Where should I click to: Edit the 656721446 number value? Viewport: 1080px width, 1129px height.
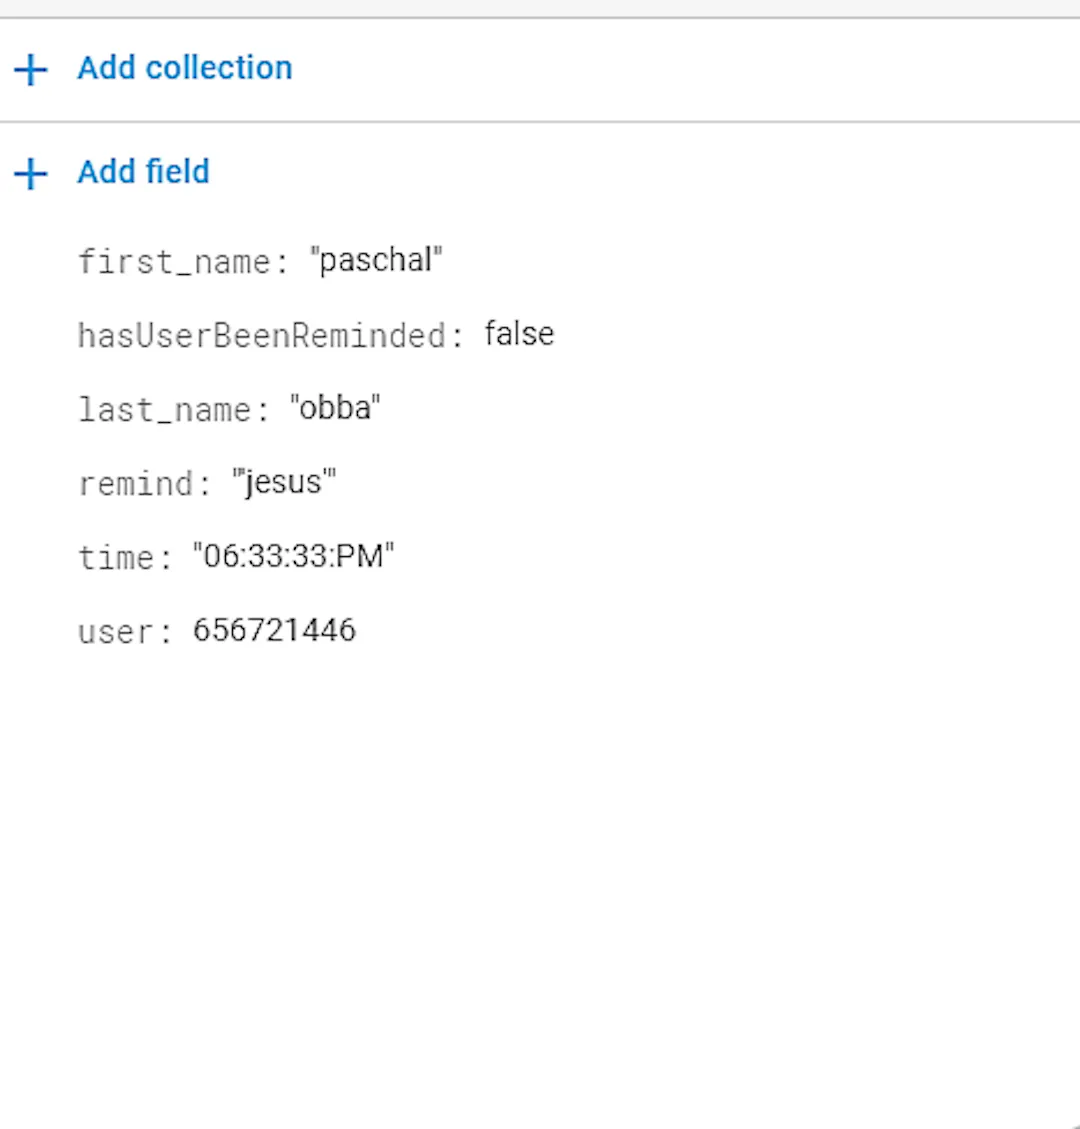point(274,630)
